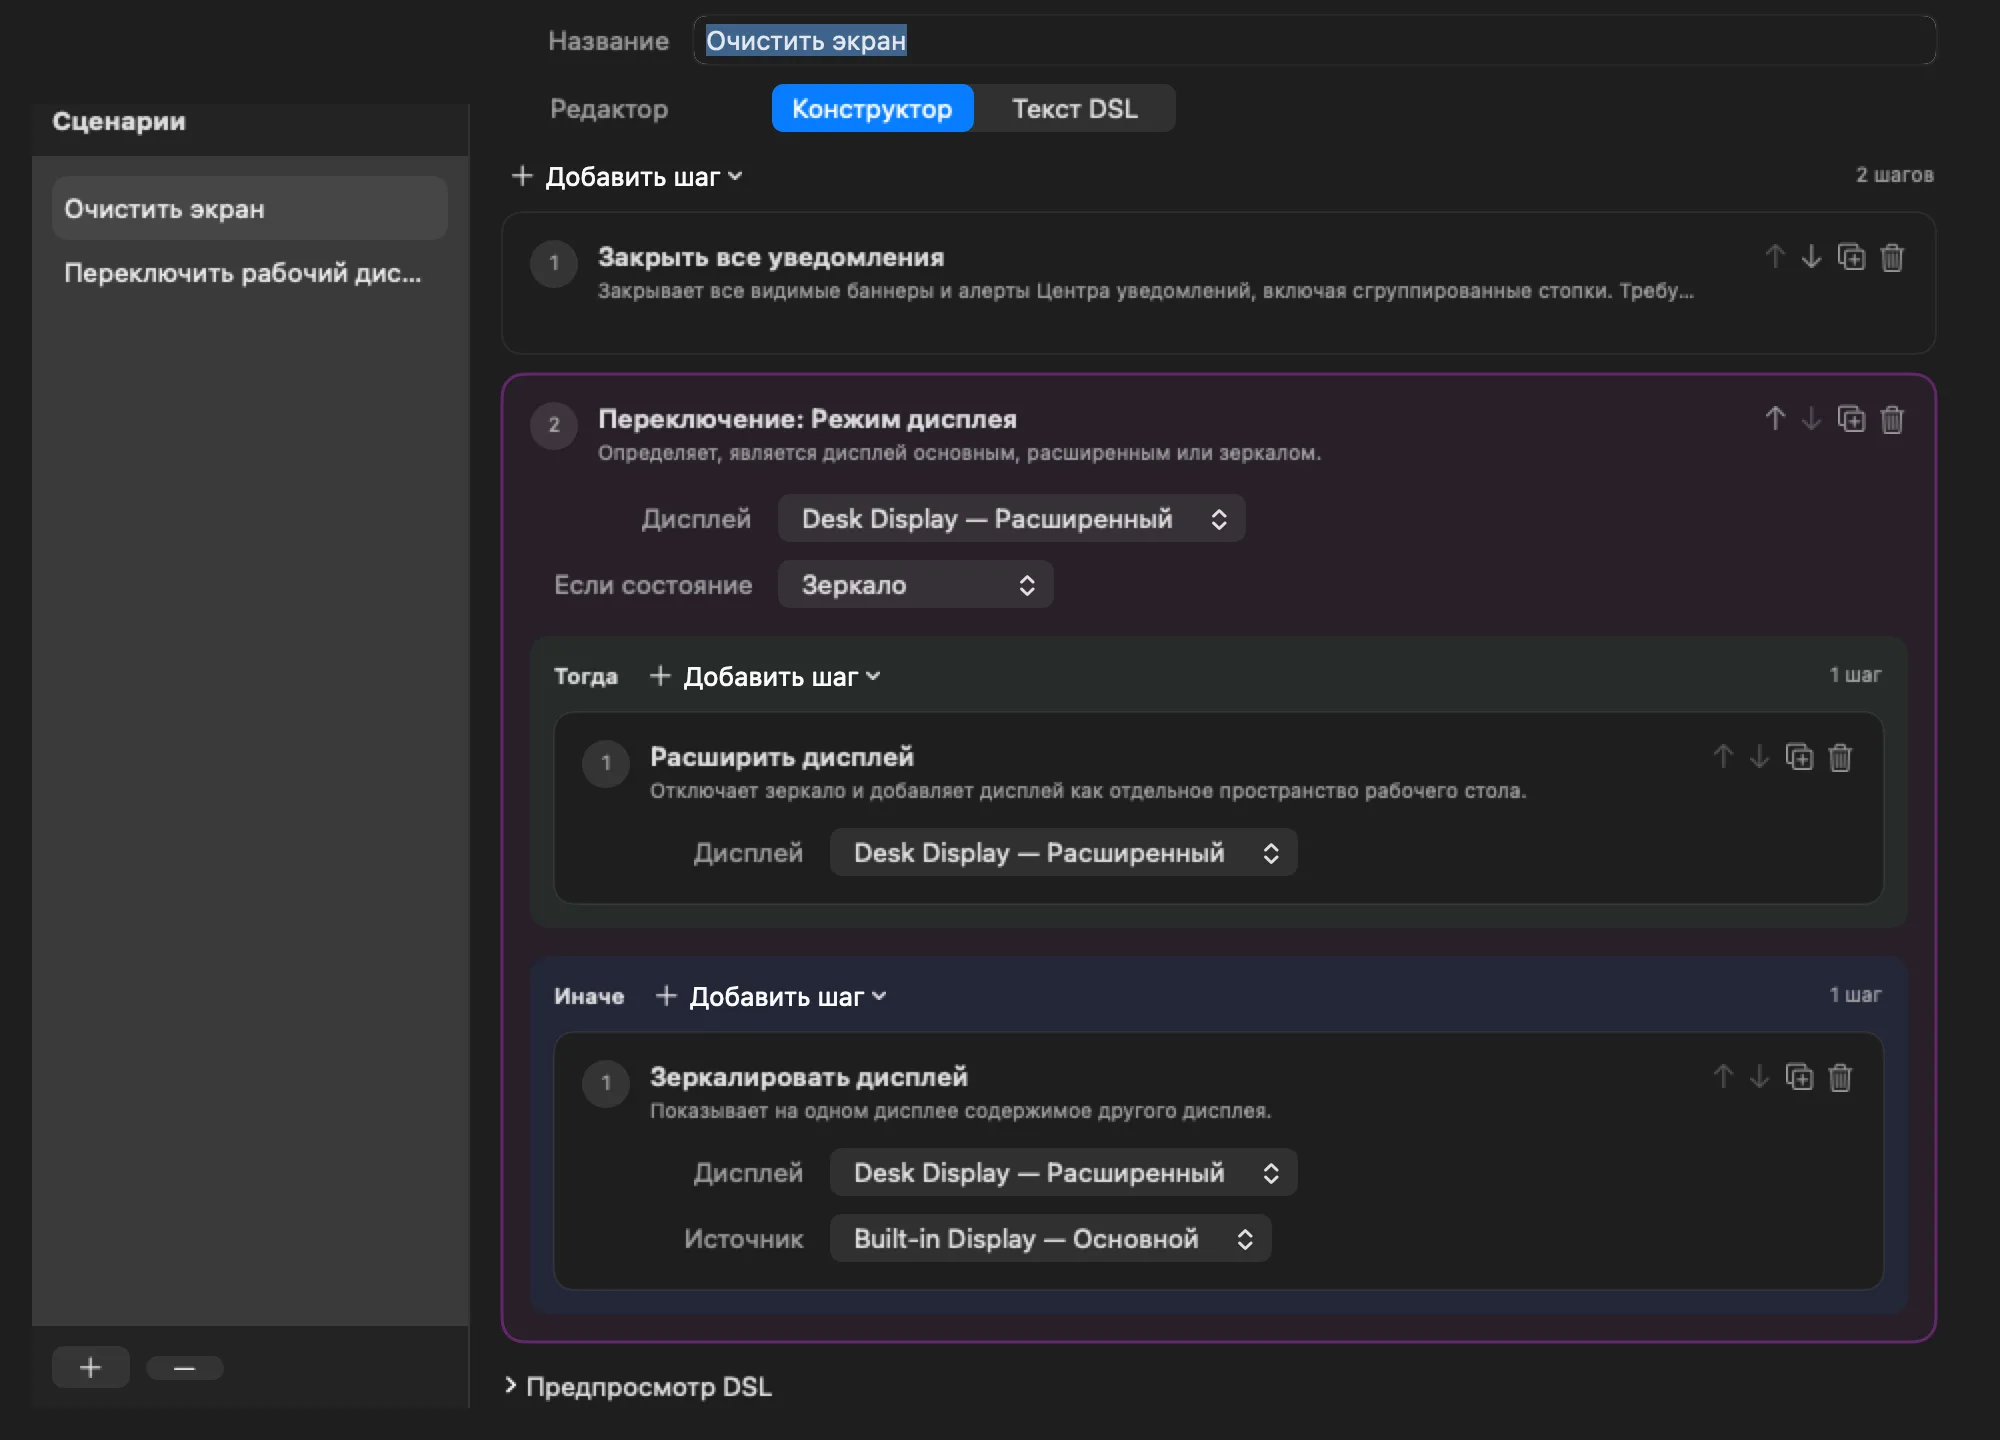Move 'Переключение: Режим дисплея' step down

1811,419
